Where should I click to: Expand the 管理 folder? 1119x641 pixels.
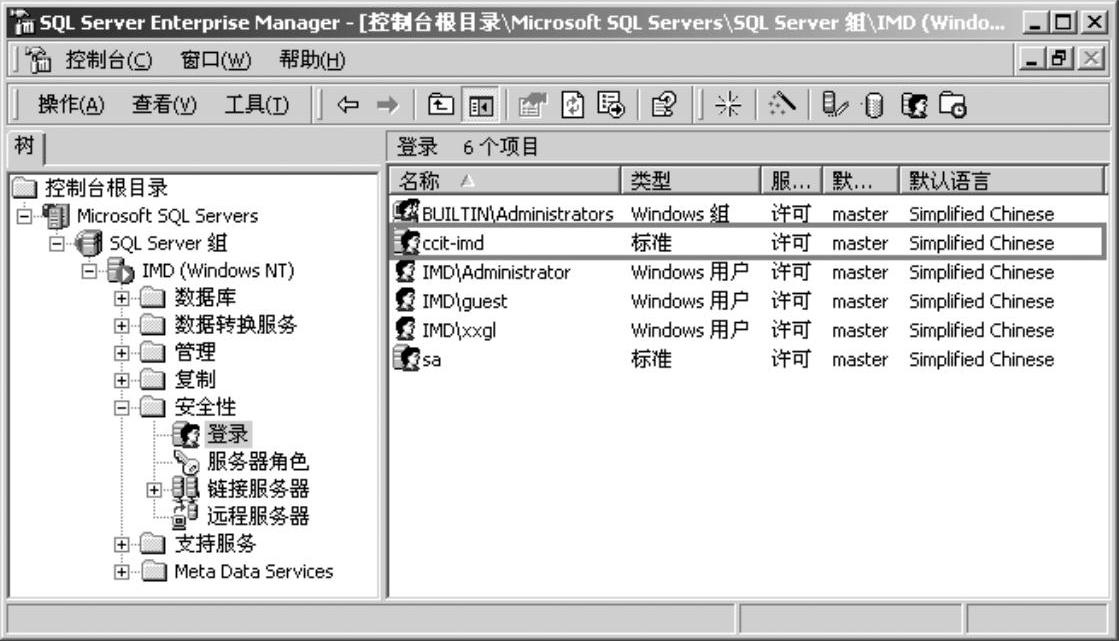[x=121, y=353]
